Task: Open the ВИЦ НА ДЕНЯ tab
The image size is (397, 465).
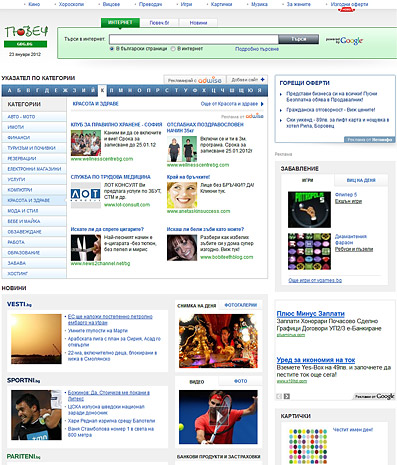Action: coord(361,180)
